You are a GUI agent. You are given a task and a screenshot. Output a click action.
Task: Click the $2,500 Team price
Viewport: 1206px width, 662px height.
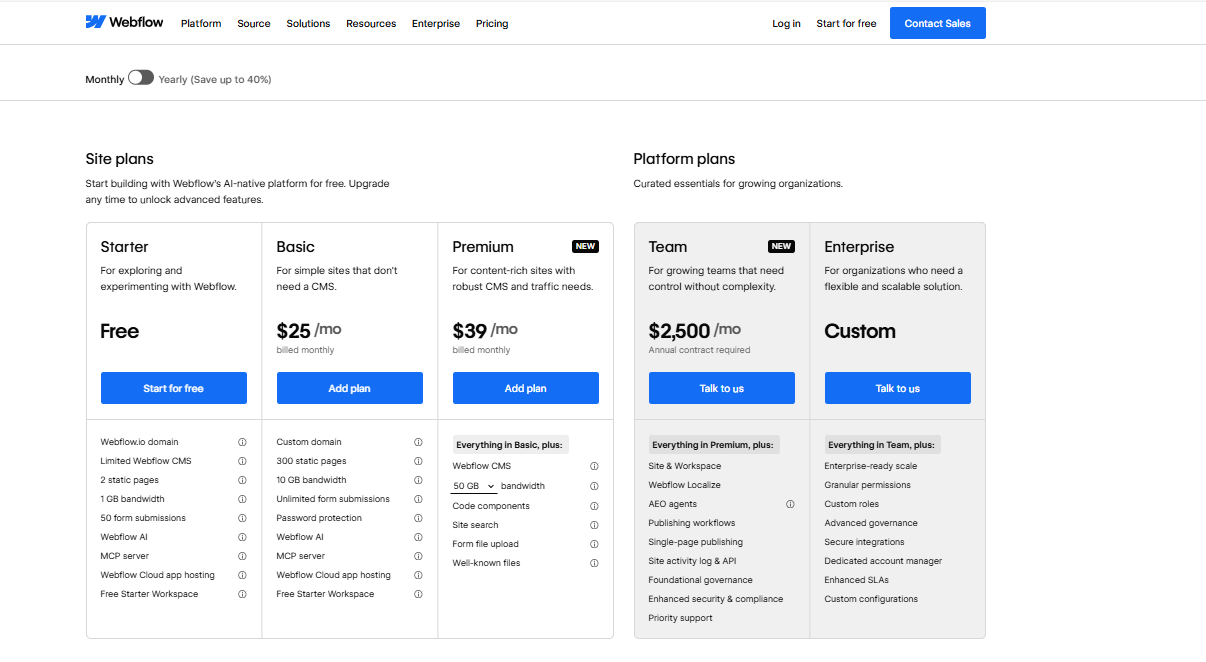[x=679, y=331]
